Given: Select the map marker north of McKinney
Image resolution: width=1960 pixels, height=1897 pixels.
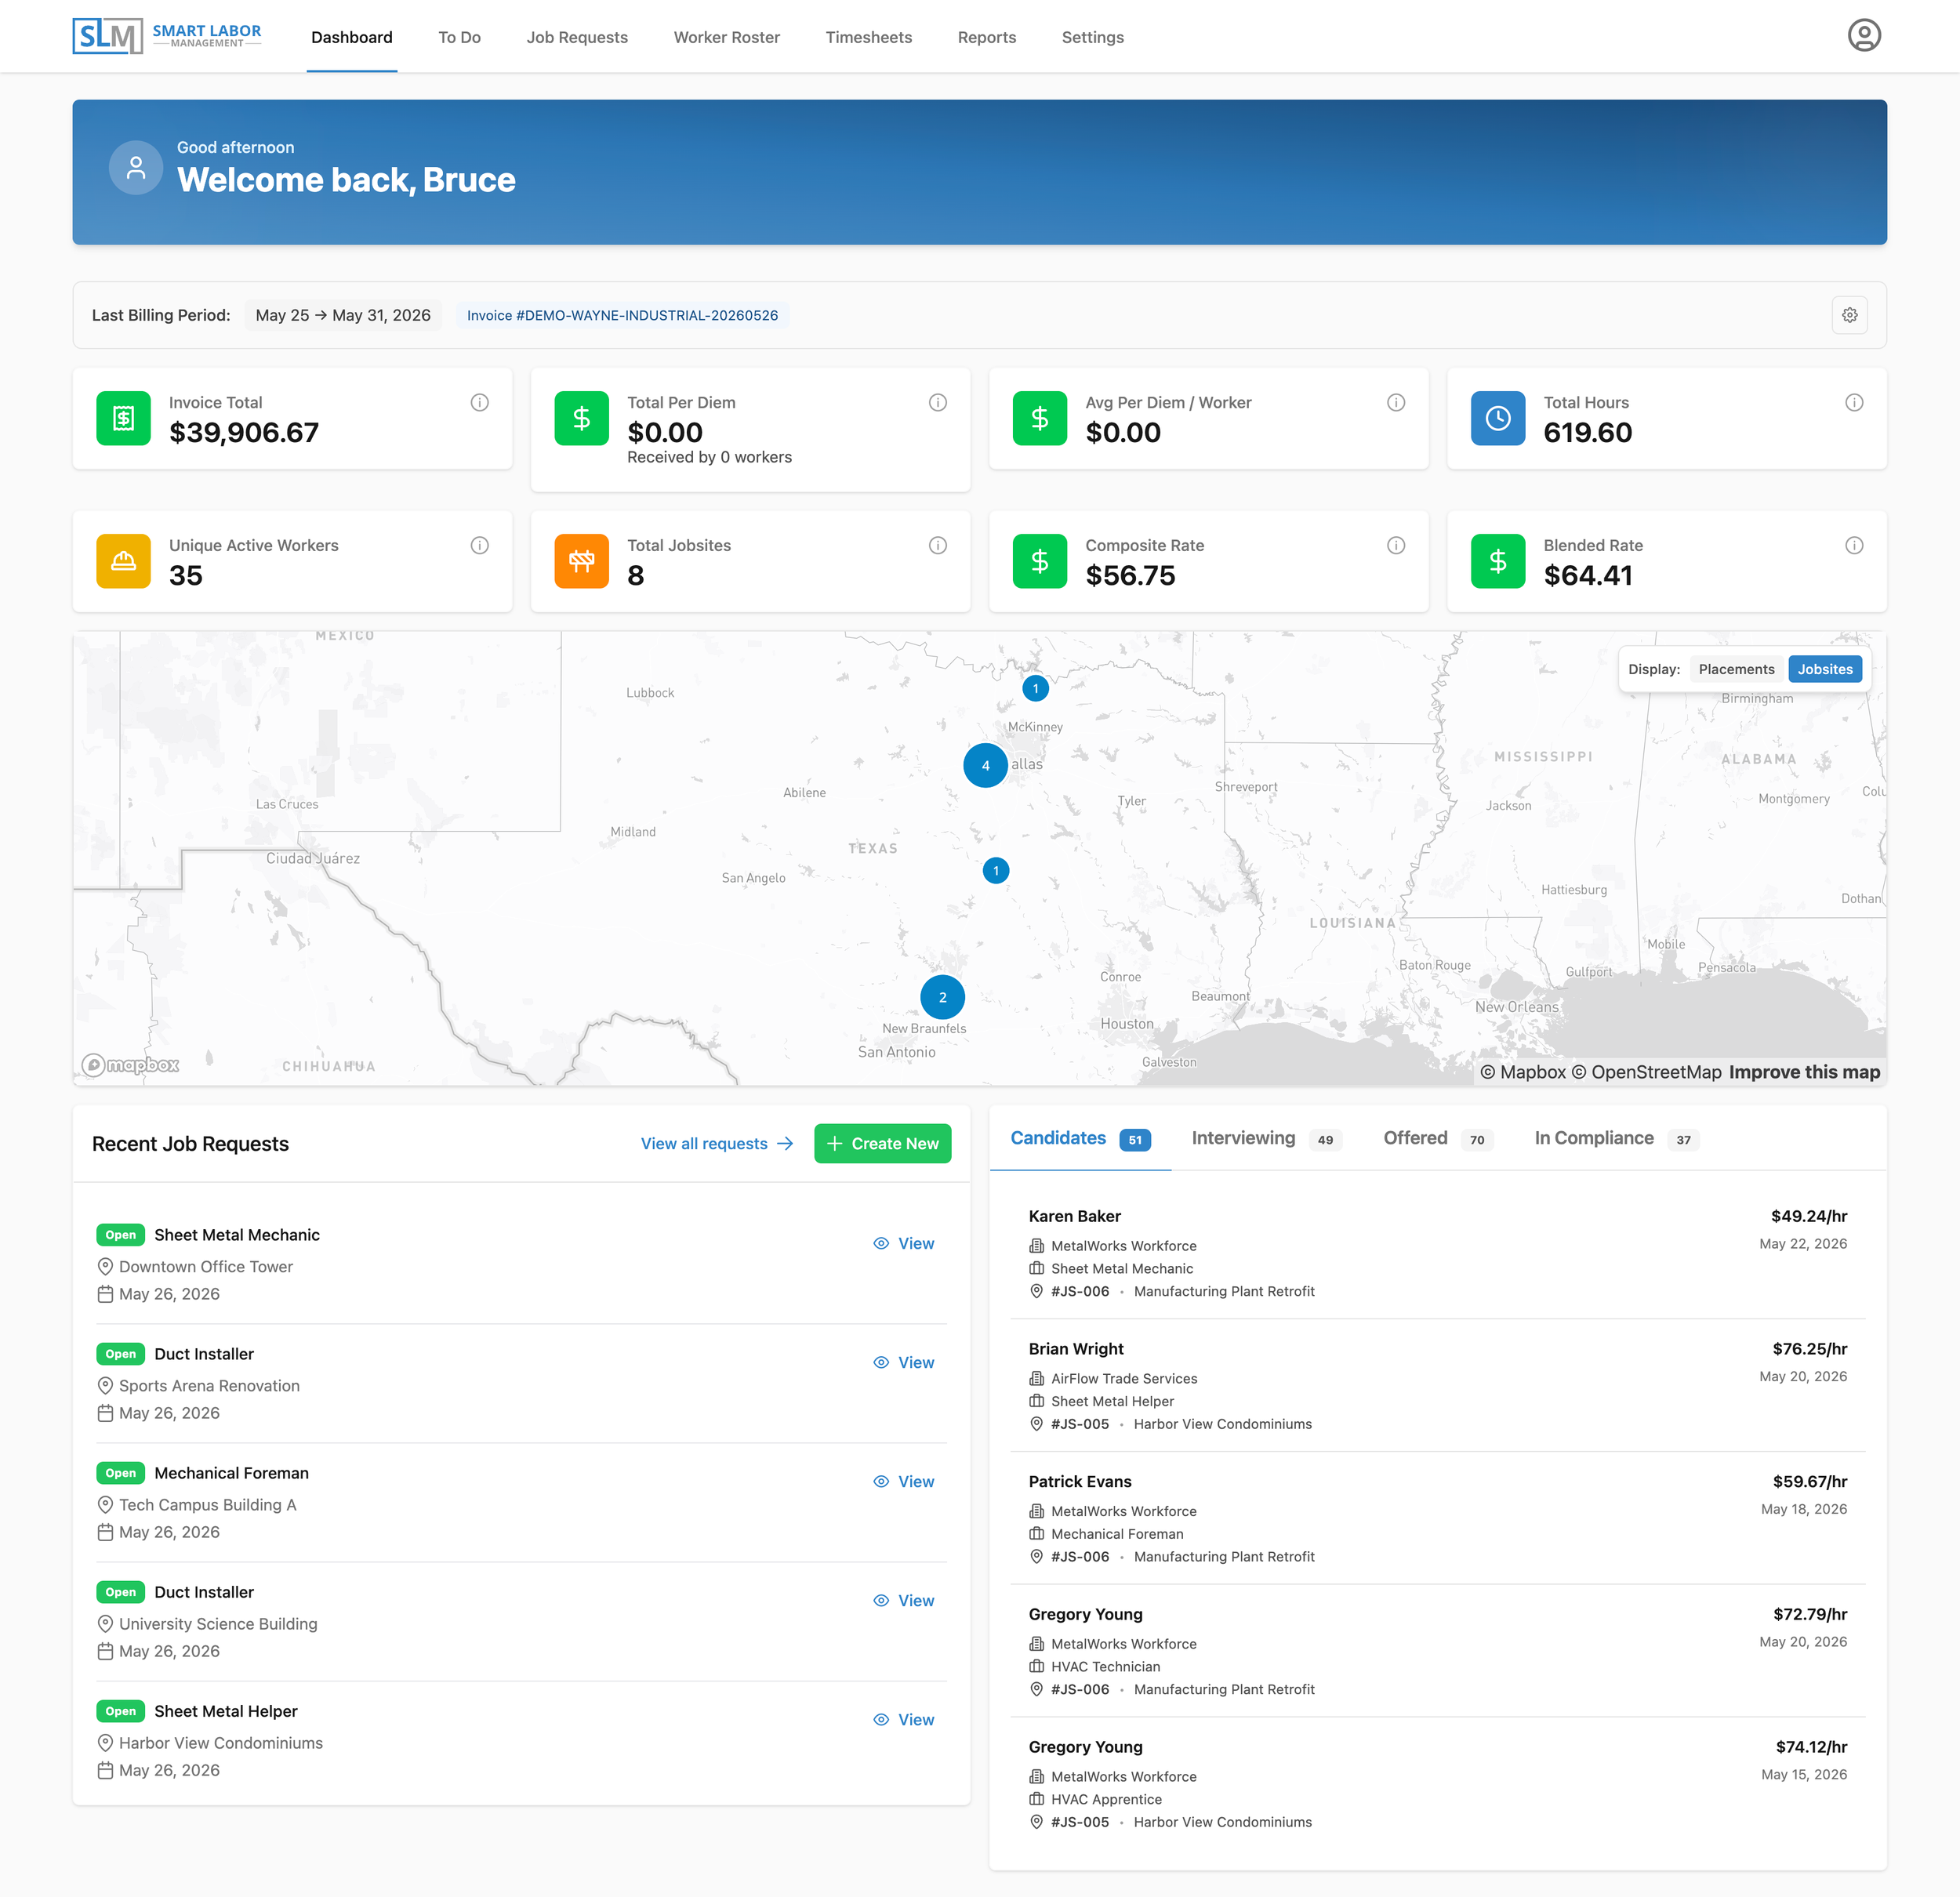Looking at the screenshot, I should pyautogui.click(x=1035, y=688).
